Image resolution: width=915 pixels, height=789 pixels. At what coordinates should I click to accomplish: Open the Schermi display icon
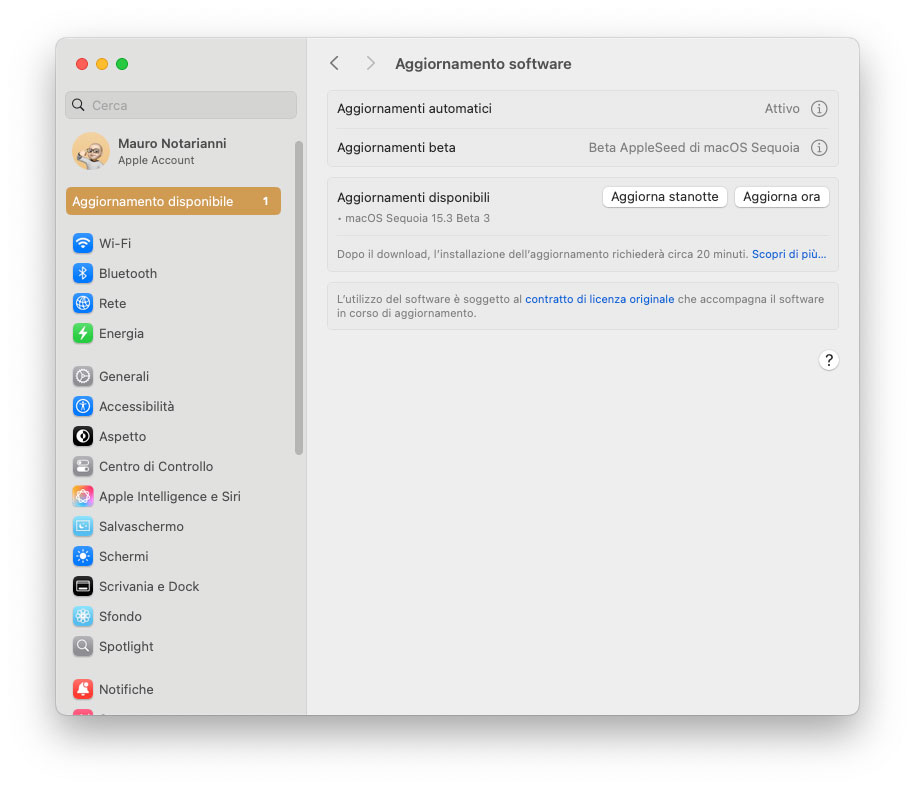click(x=82, y=556)
